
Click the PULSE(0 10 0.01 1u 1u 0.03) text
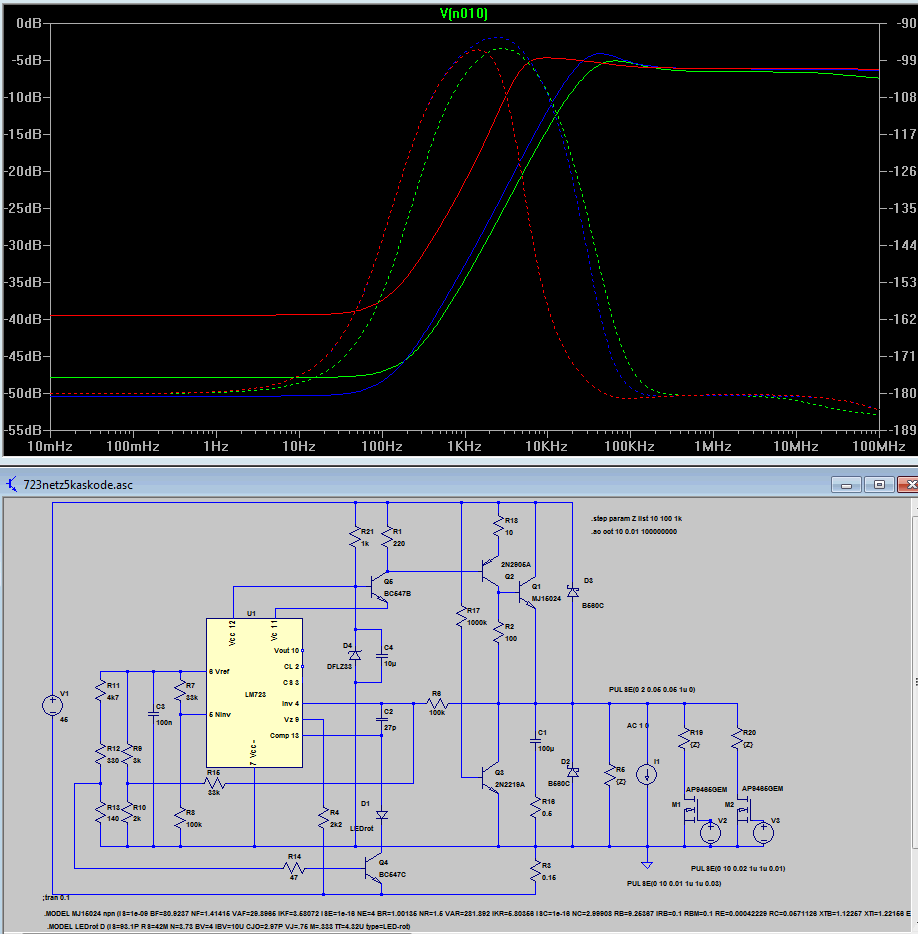pyautogui.click(x=674, y=883)
